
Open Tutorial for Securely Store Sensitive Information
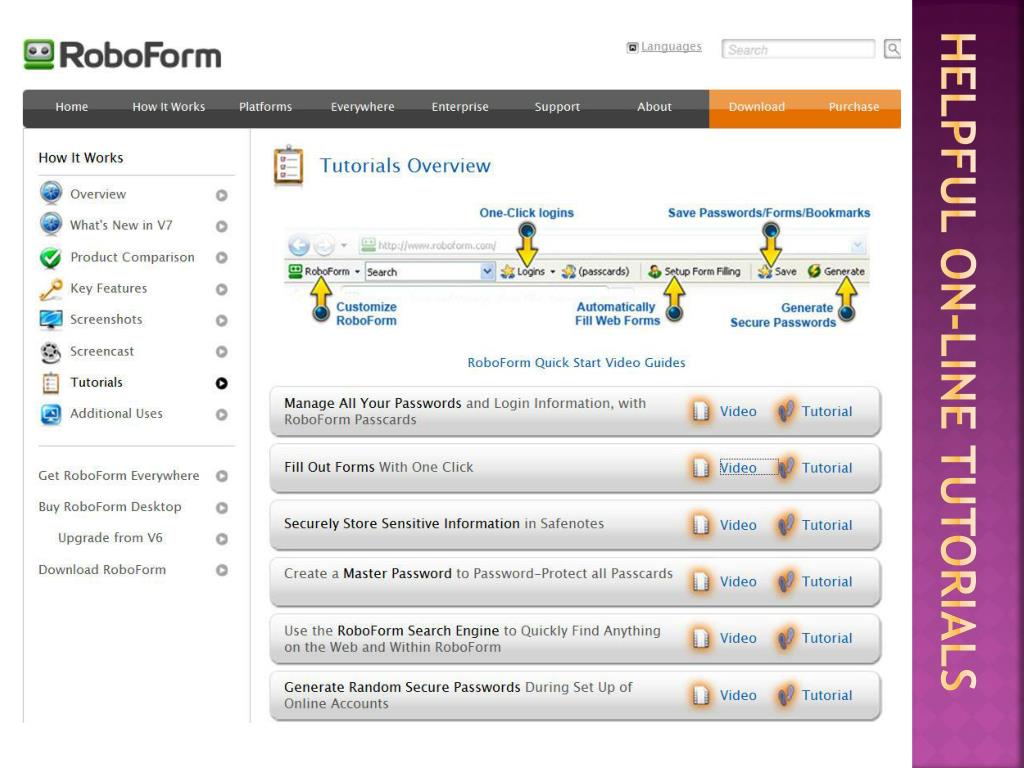pos(827,525)
